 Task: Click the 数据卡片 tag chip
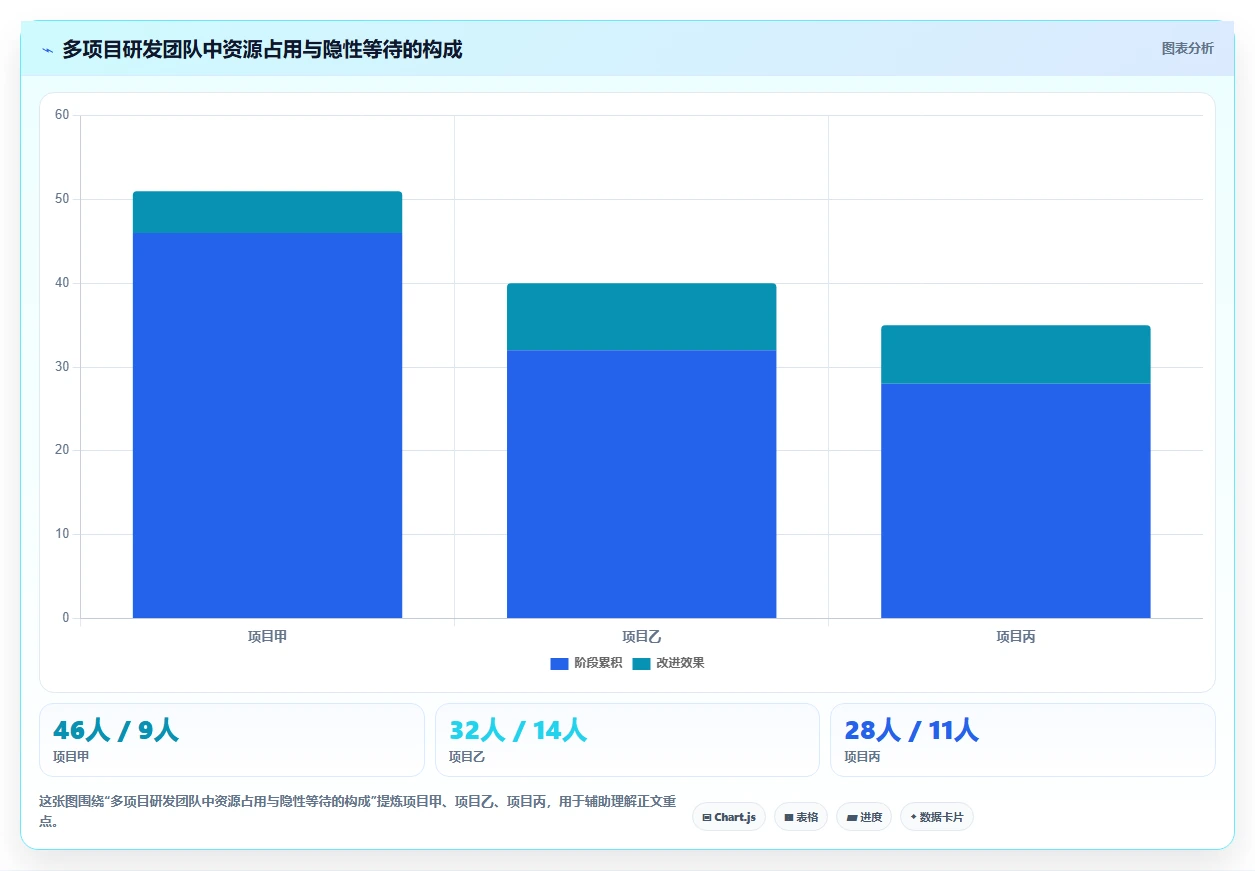tap(937, 817)
